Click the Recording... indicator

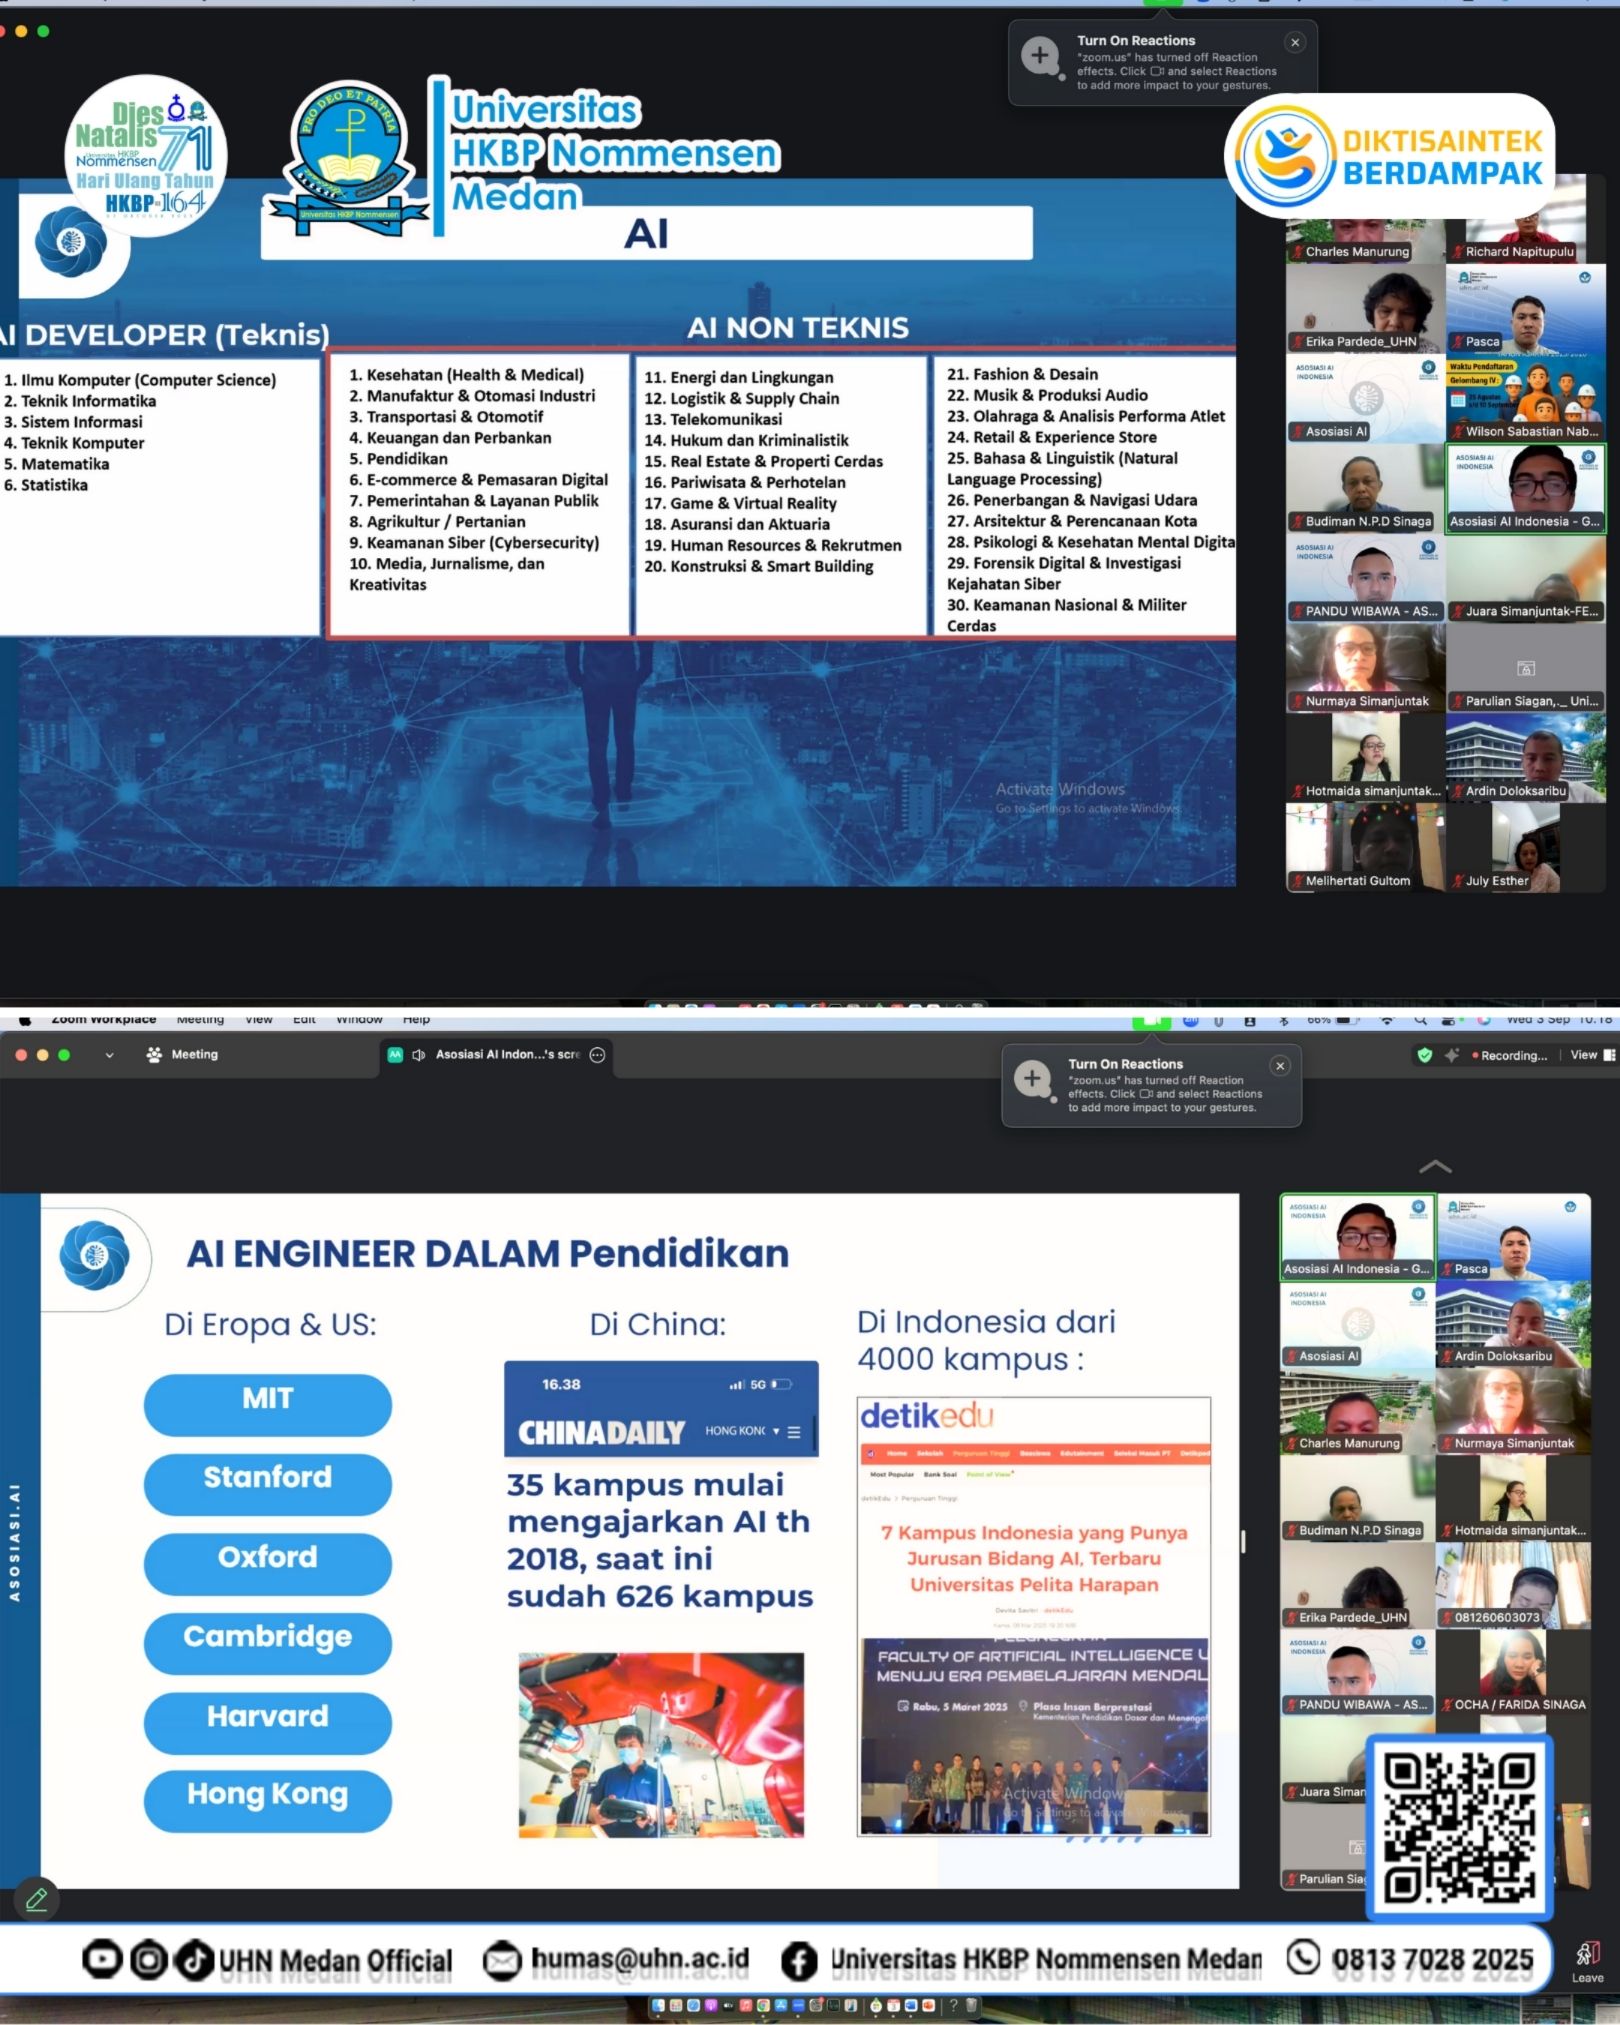(1510, 1055)
